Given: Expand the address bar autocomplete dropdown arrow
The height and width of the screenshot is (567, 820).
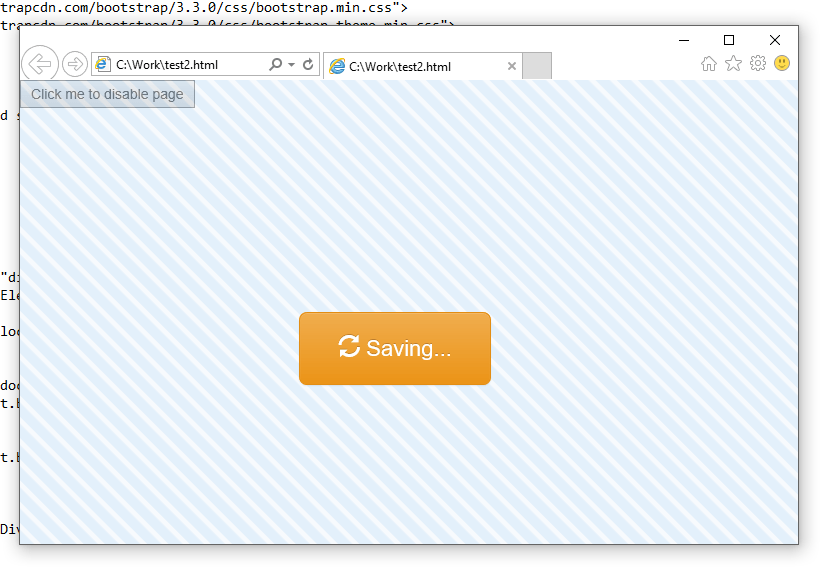Looking at the screenshot, I should [292, 65].
